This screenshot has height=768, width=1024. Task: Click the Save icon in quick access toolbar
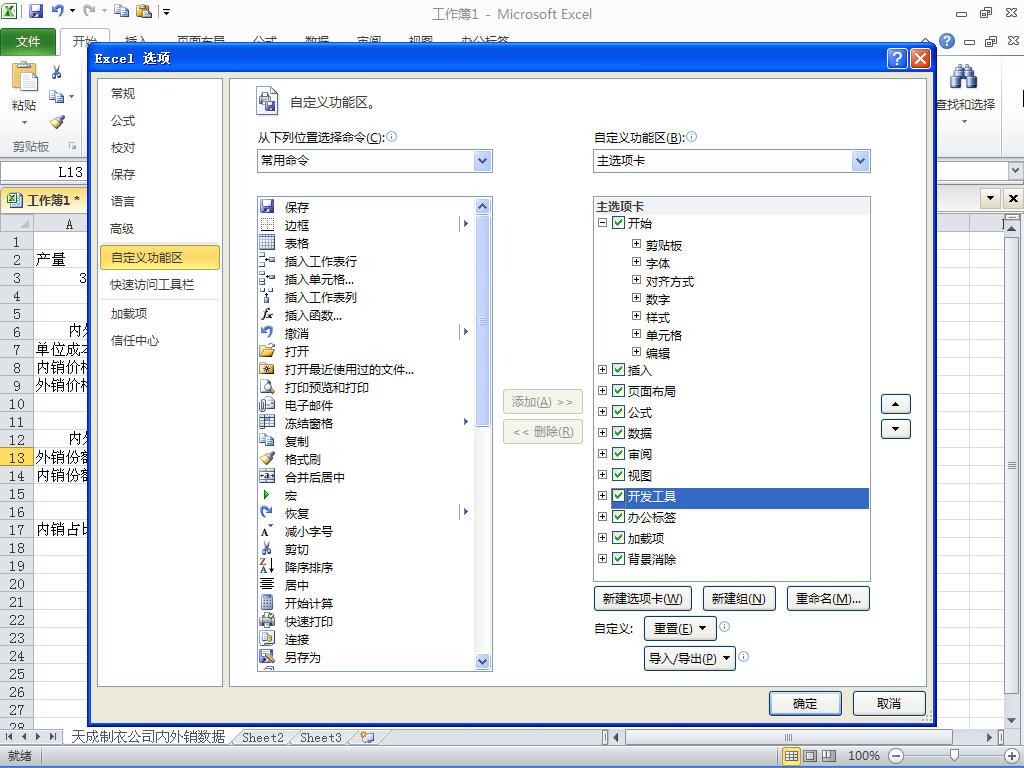click(x=36, y=10)
